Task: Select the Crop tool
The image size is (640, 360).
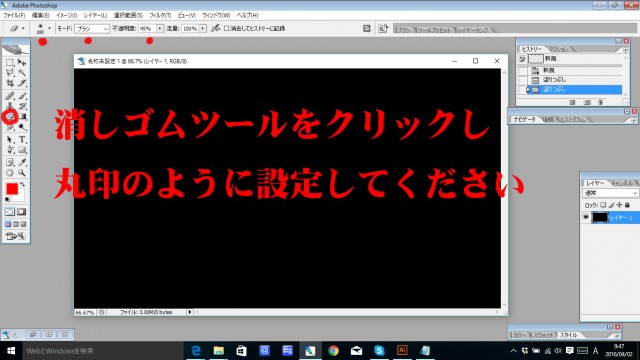Action: pos(10,83)
